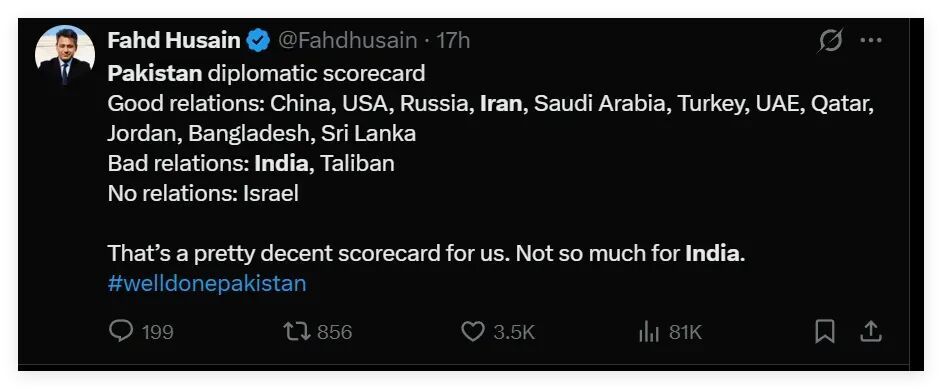Viewport: 942px width, 389px height.
Task: Click the 199 replies count
Action: (x=157, y=332)
